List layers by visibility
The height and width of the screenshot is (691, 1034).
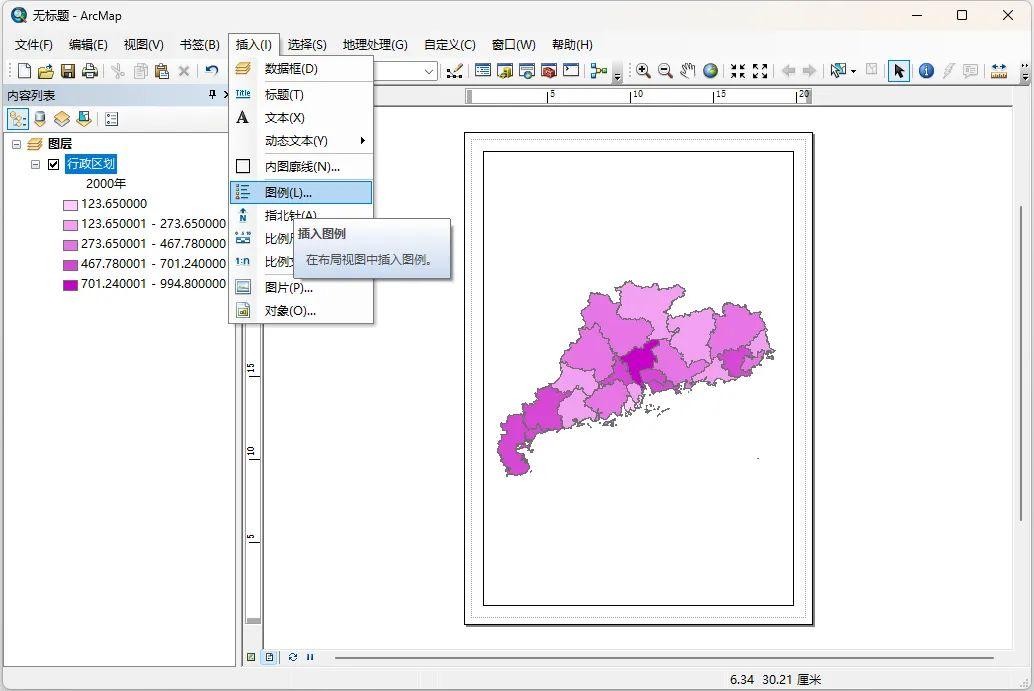[62, 119]
